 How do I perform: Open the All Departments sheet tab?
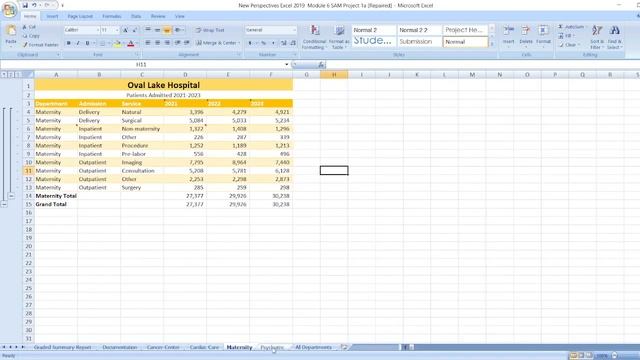point(313,347)
